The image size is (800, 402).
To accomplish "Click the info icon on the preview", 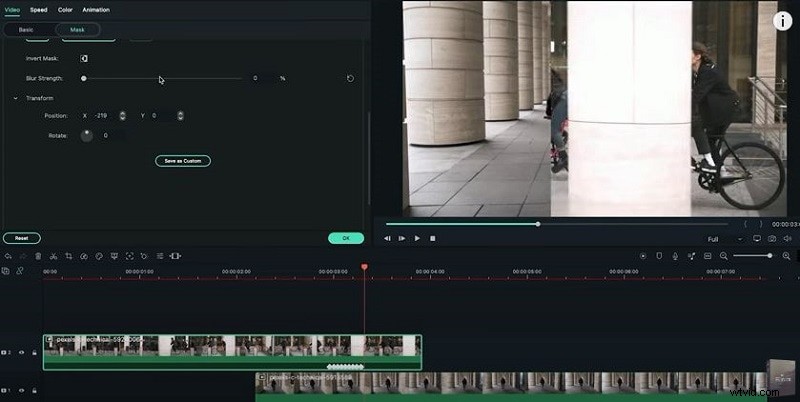I will 783,19.
